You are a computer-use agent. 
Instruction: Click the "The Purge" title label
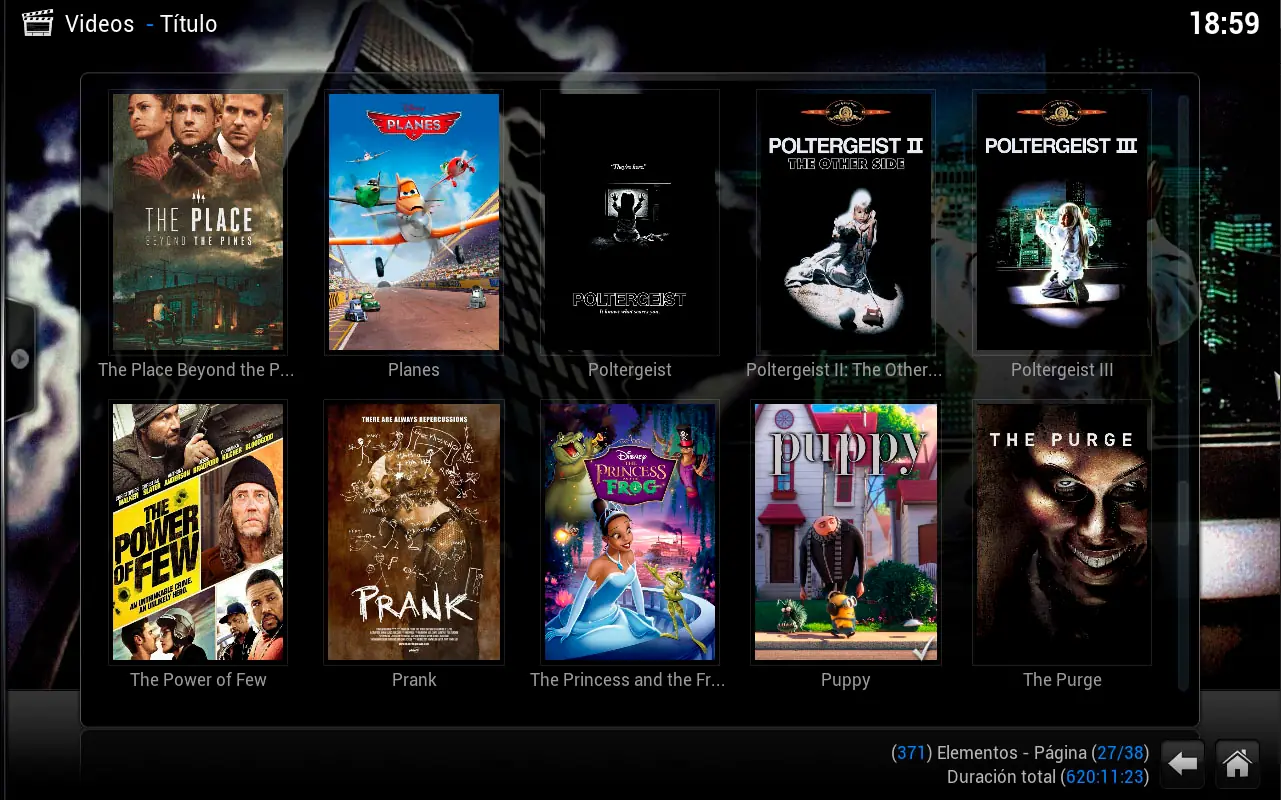[1062, 680]
